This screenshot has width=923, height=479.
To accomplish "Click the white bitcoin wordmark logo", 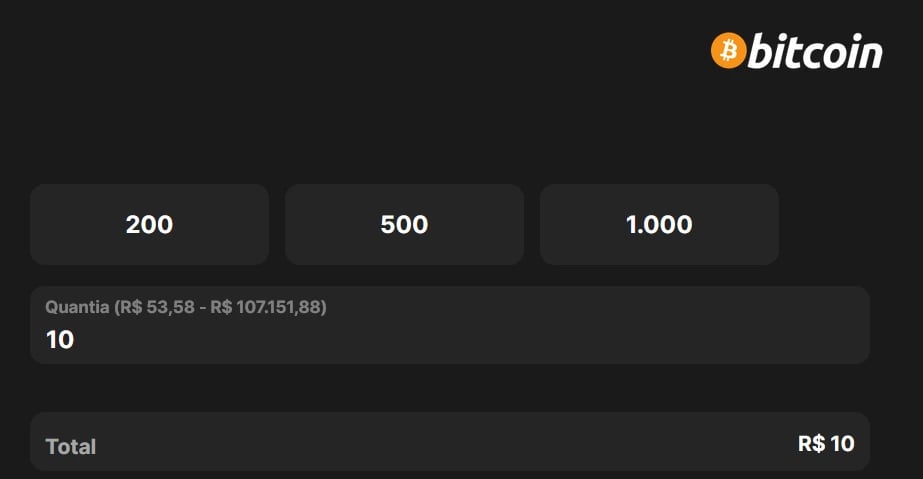I will pyautogui.click(x=815, y=51).
